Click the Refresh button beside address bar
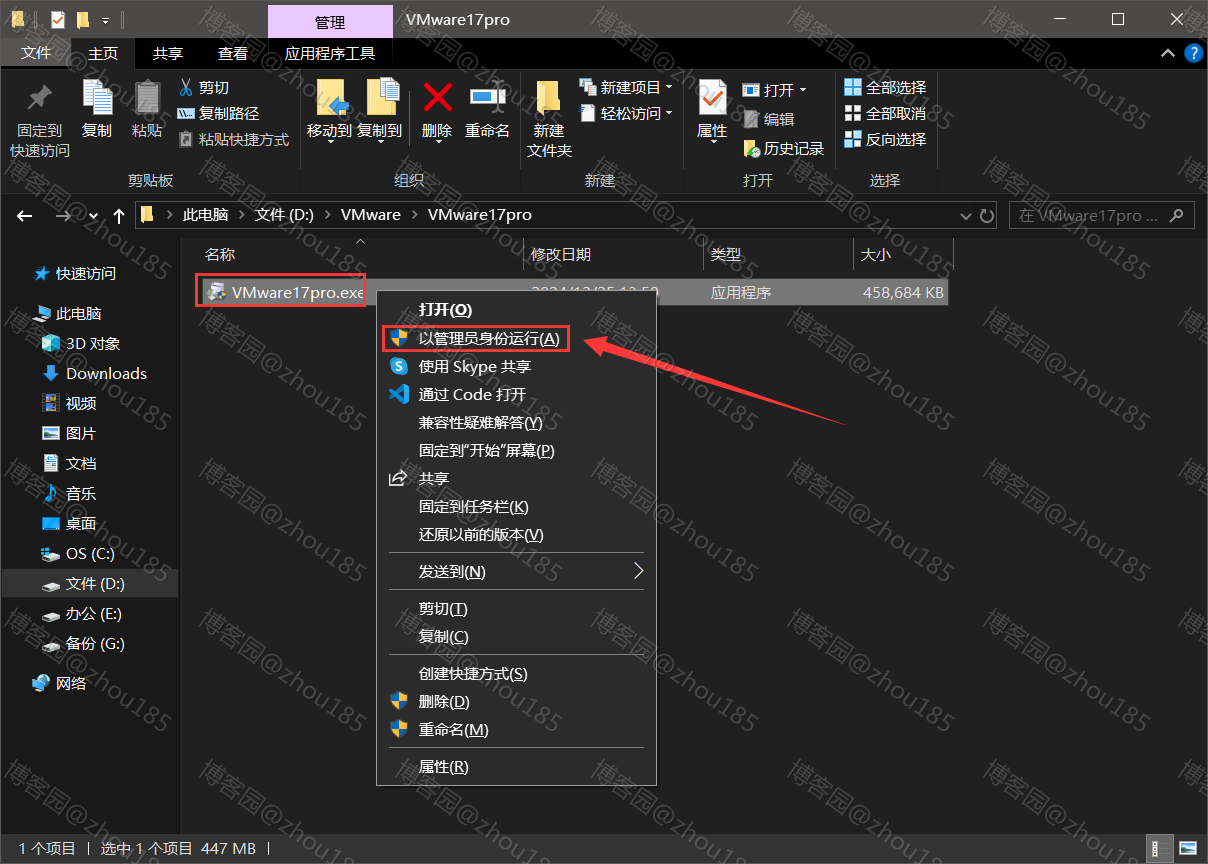 coord(988,215)
